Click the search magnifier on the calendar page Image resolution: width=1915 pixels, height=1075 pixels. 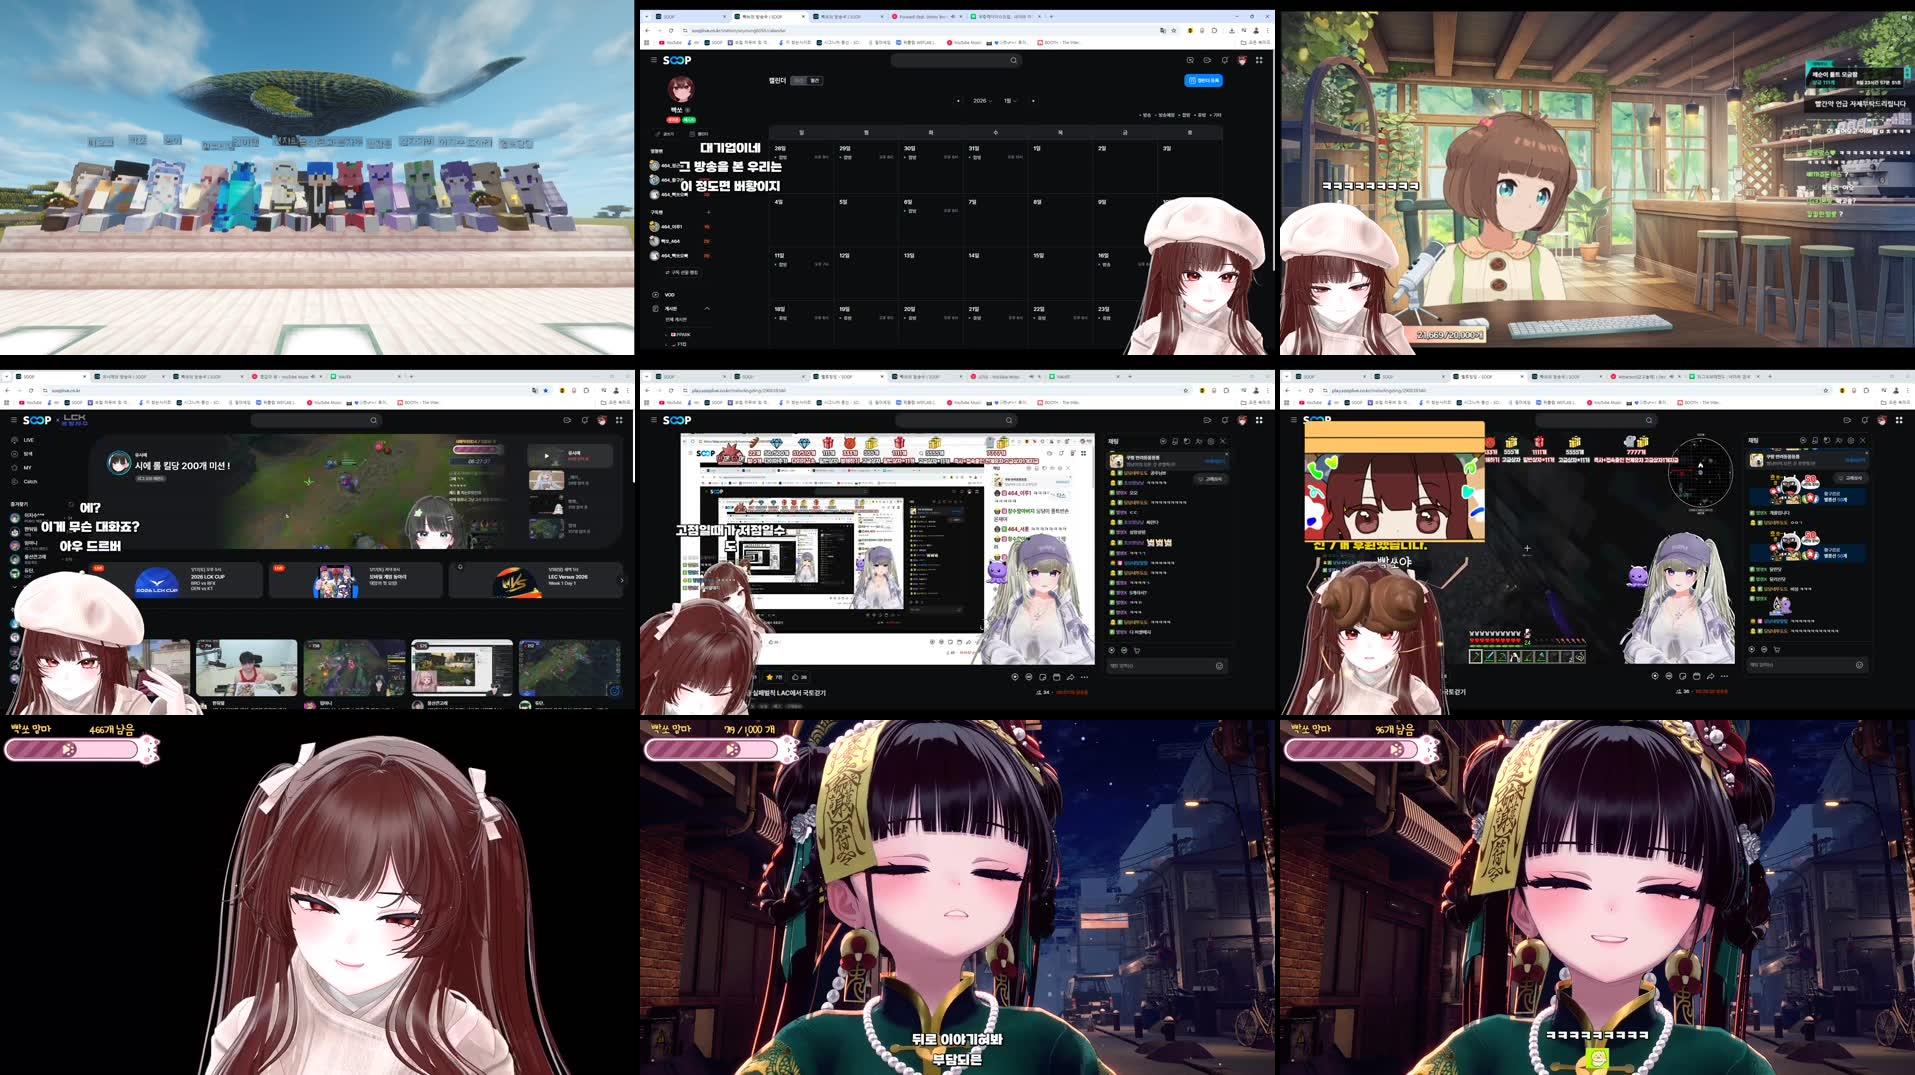point(1013,60)
